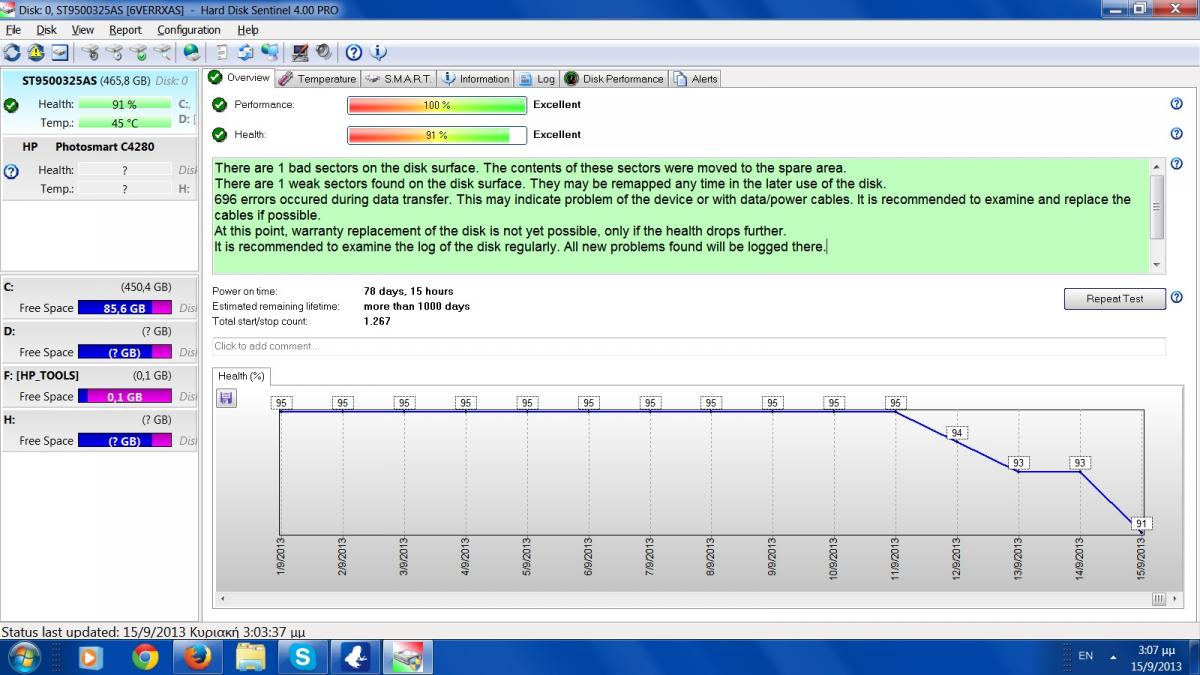Click the Health (%) graph tab
This screenshot has height=675, width=1200.
click(241, 376)
